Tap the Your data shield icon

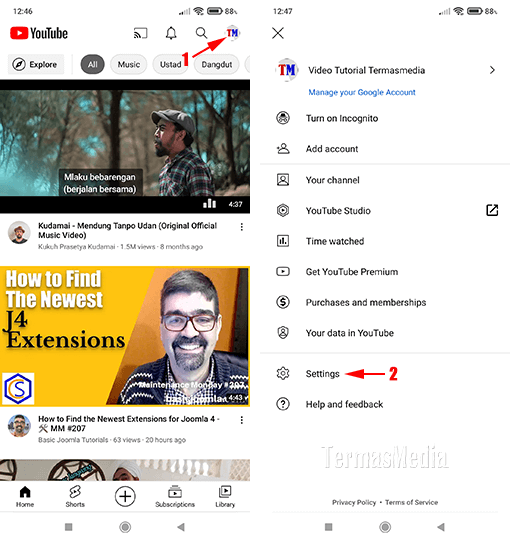(283, 333)
